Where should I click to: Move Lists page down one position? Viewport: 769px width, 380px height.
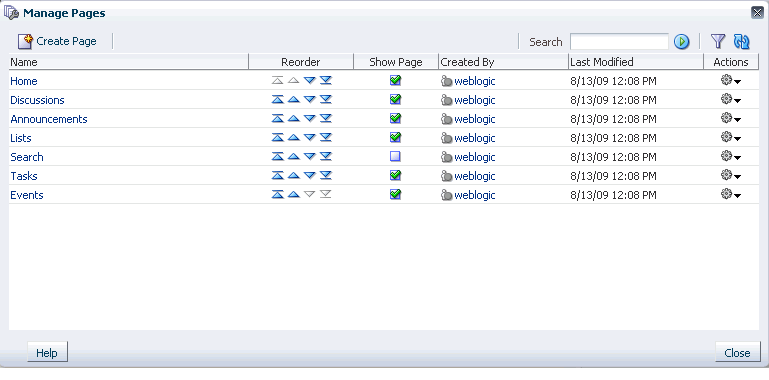[309, 138]
